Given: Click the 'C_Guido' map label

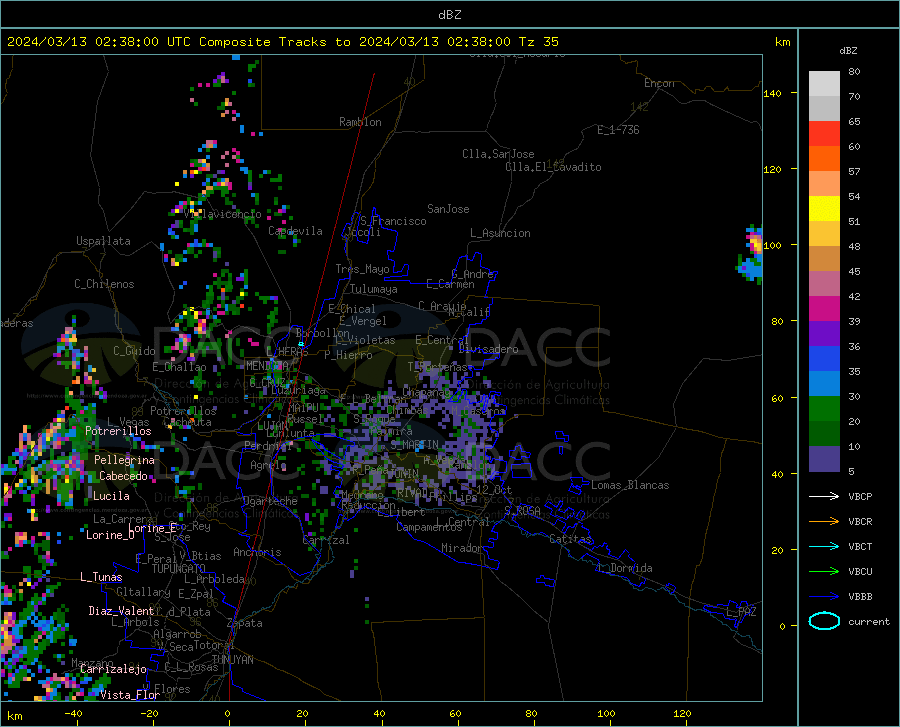Looking at the screenshot, I should [x=134, y=351].
